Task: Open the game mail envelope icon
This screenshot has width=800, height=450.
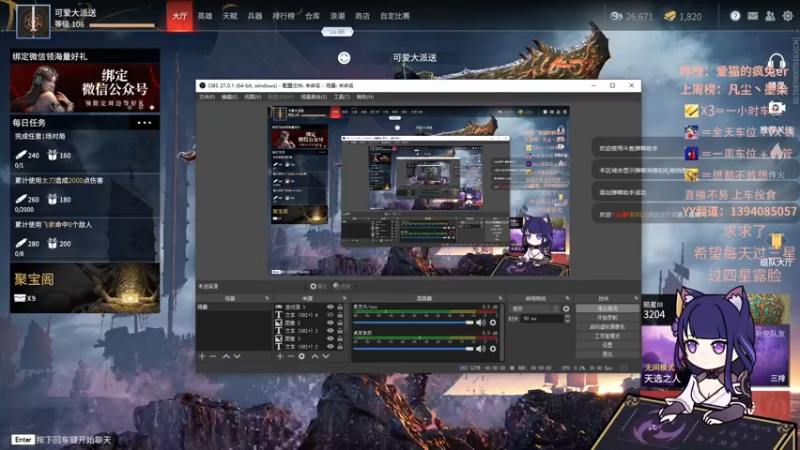Action: (753, 16)
